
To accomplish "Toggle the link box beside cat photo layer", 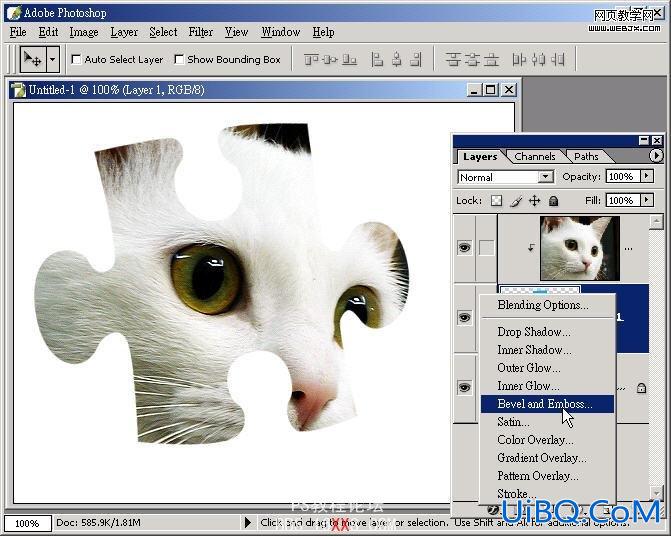I will coord(486,248).
